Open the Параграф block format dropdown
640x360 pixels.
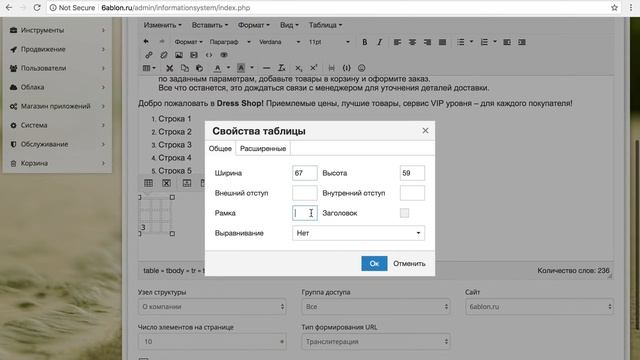[x=230, y=42]
